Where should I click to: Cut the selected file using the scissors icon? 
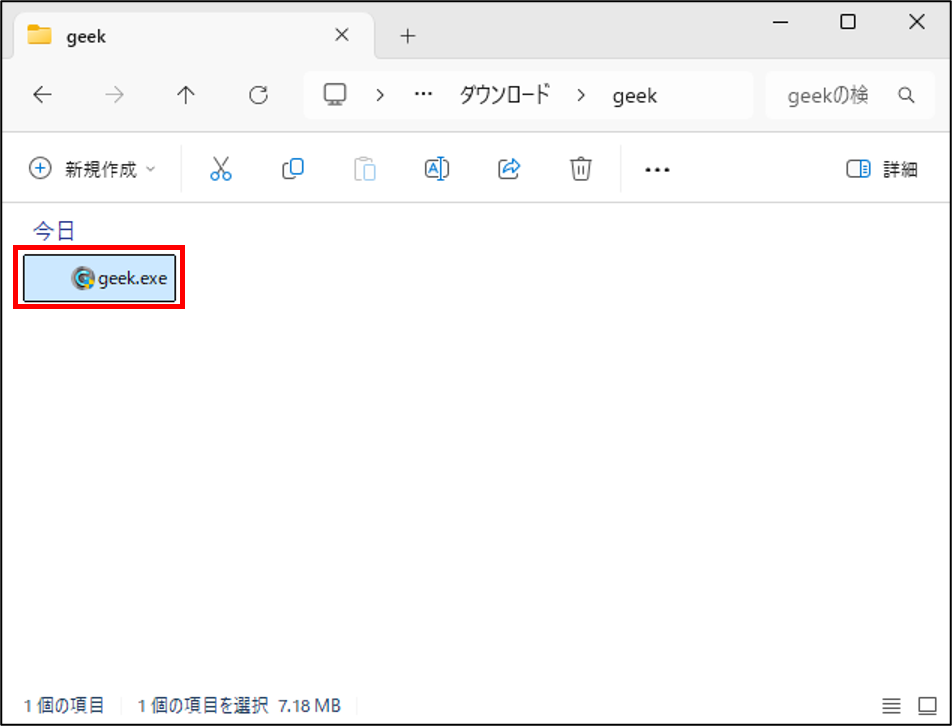pyautogui.click(x=221, y=168)
